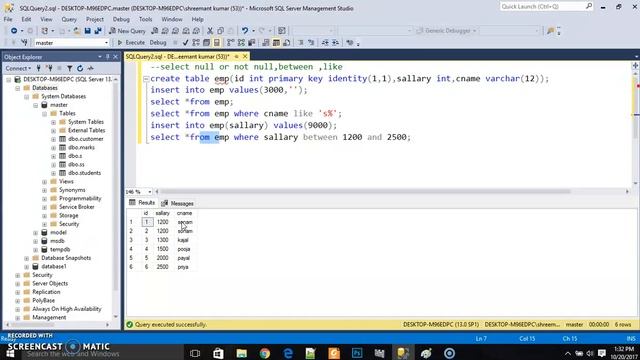This screenshot has height=360, width=640.
Task: Click the Filter funnel icon in Object Explorer
Action: click(70, 68)
